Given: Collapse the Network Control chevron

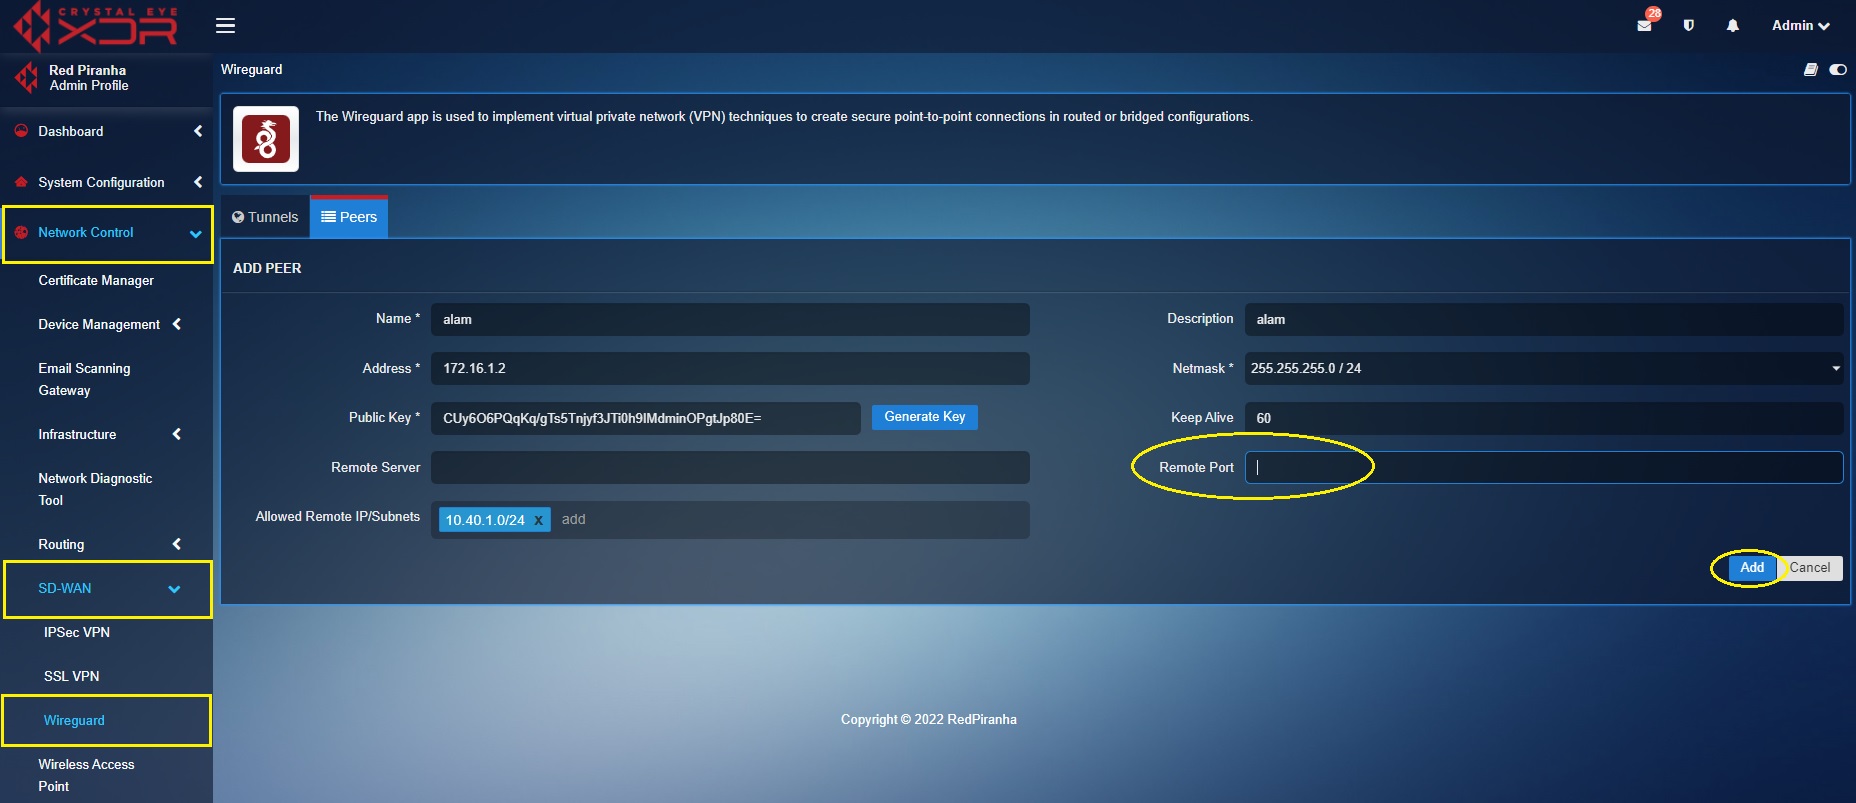Looking at the screenshot, I should coord(196,233).
